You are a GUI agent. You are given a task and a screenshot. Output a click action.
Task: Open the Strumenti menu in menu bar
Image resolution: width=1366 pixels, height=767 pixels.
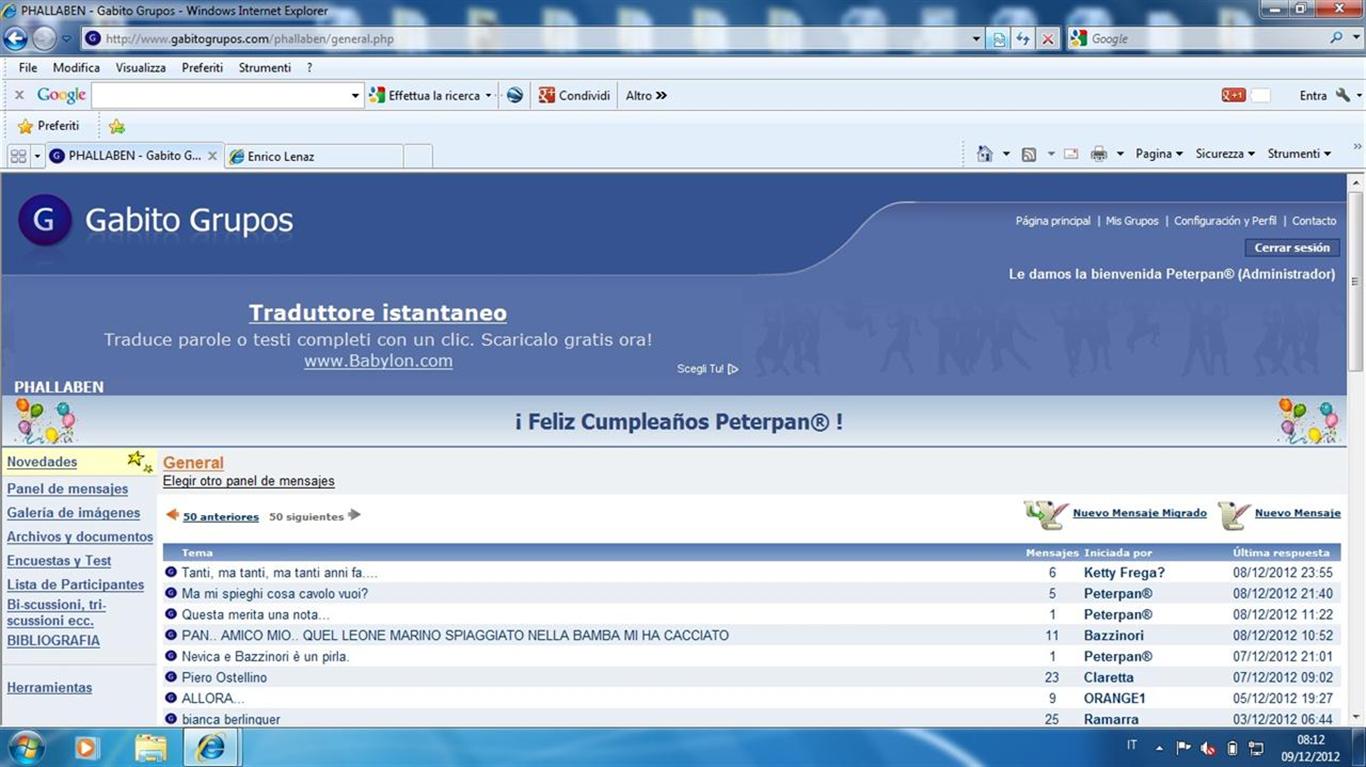point(265,68)
